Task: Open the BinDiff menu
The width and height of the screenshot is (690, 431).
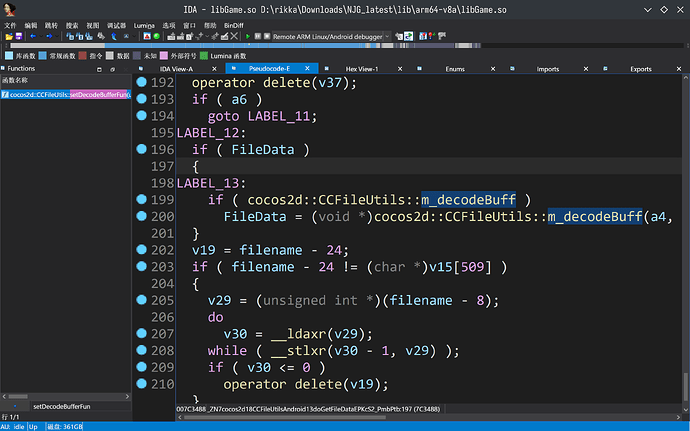Action: [x=234, y=26]
